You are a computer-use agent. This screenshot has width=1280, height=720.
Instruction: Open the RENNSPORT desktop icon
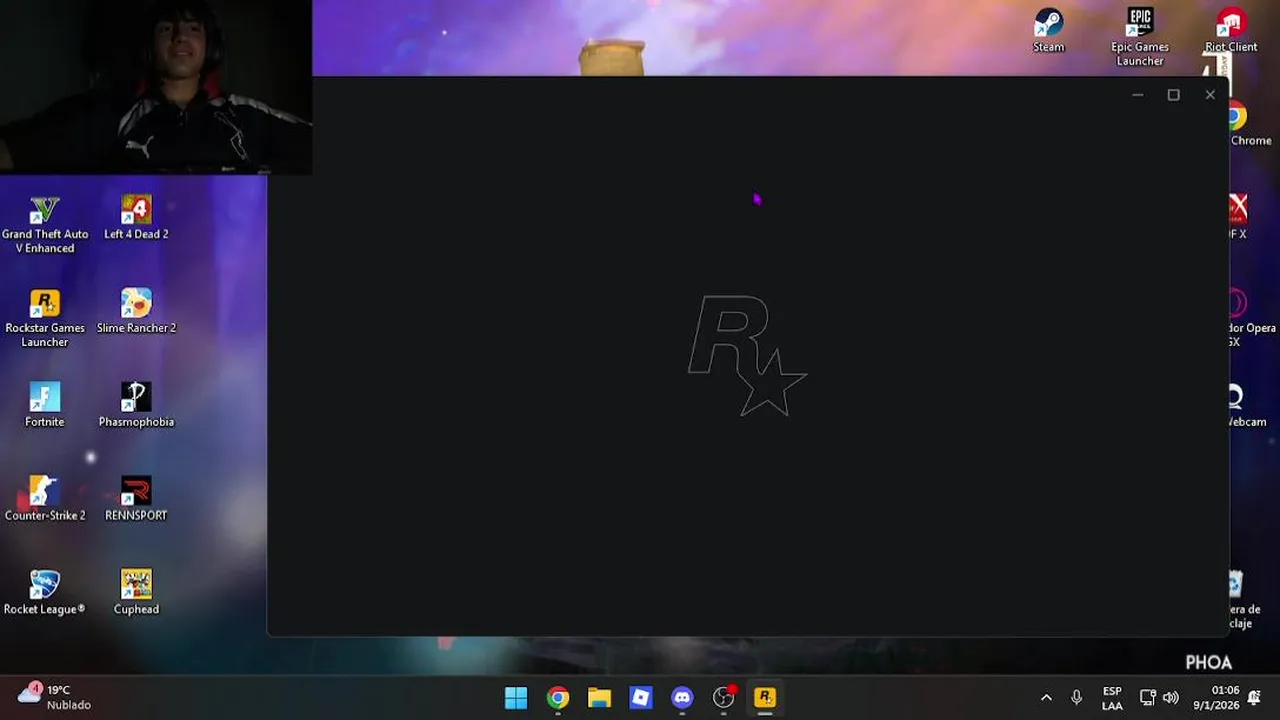(136, 499)
